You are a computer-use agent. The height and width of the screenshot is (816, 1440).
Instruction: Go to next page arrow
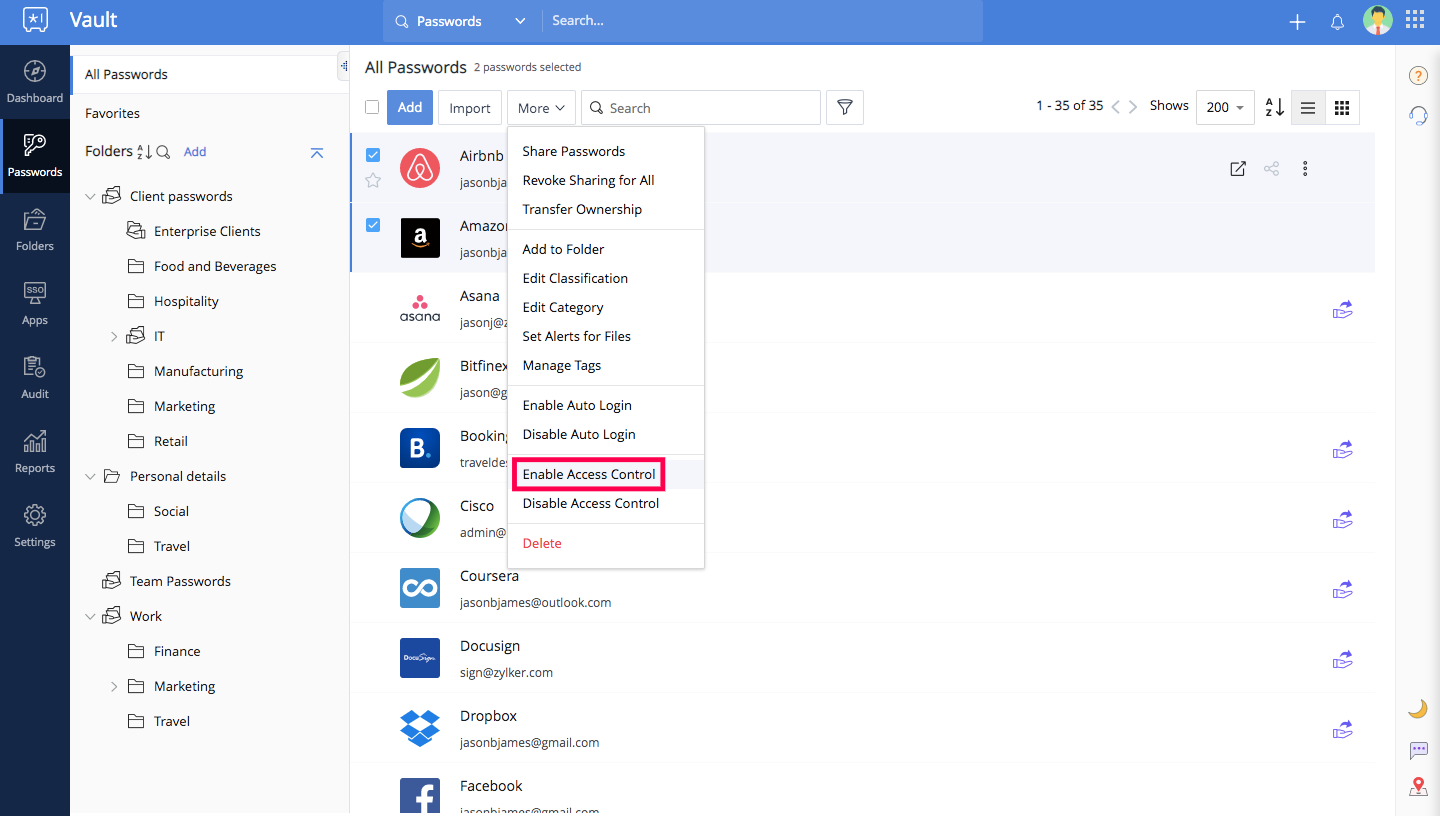tap(1133, 107)
